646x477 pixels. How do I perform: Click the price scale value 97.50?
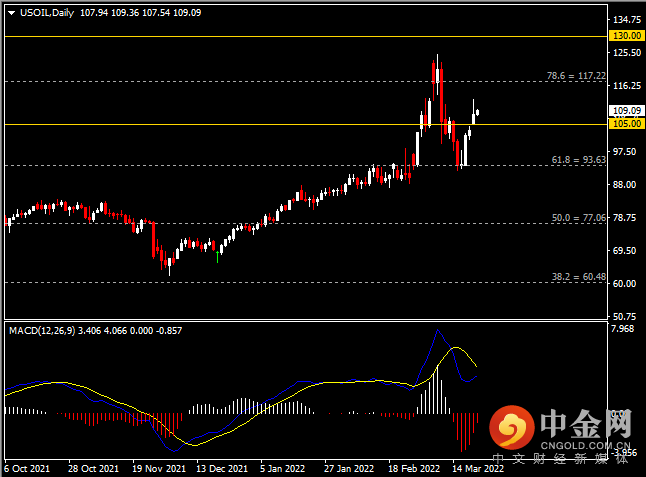click(625, 152)
